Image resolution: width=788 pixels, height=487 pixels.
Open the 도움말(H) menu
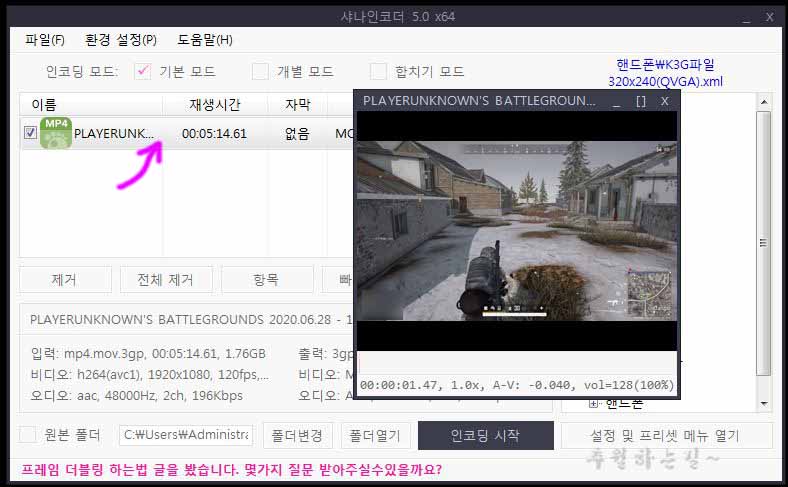point(205,40)
